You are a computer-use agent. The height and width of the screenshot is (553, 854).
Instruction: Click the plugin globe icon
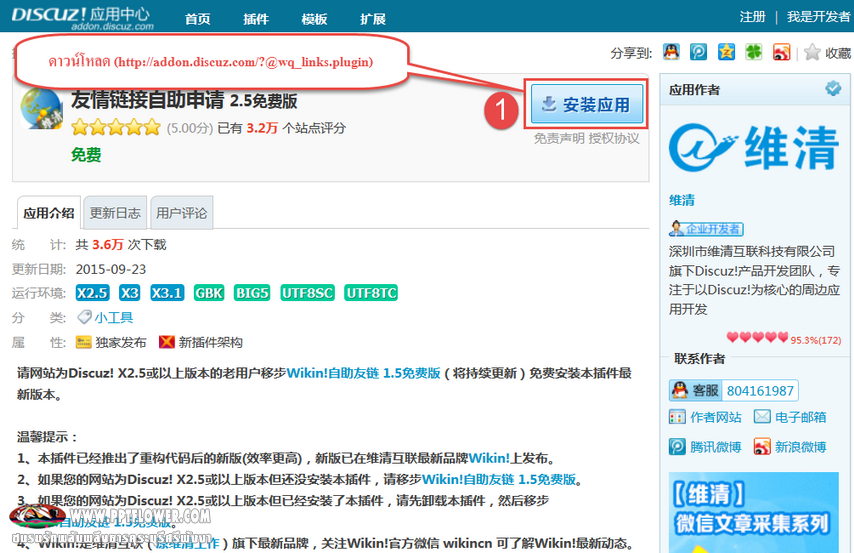click(x=41, y=108)
